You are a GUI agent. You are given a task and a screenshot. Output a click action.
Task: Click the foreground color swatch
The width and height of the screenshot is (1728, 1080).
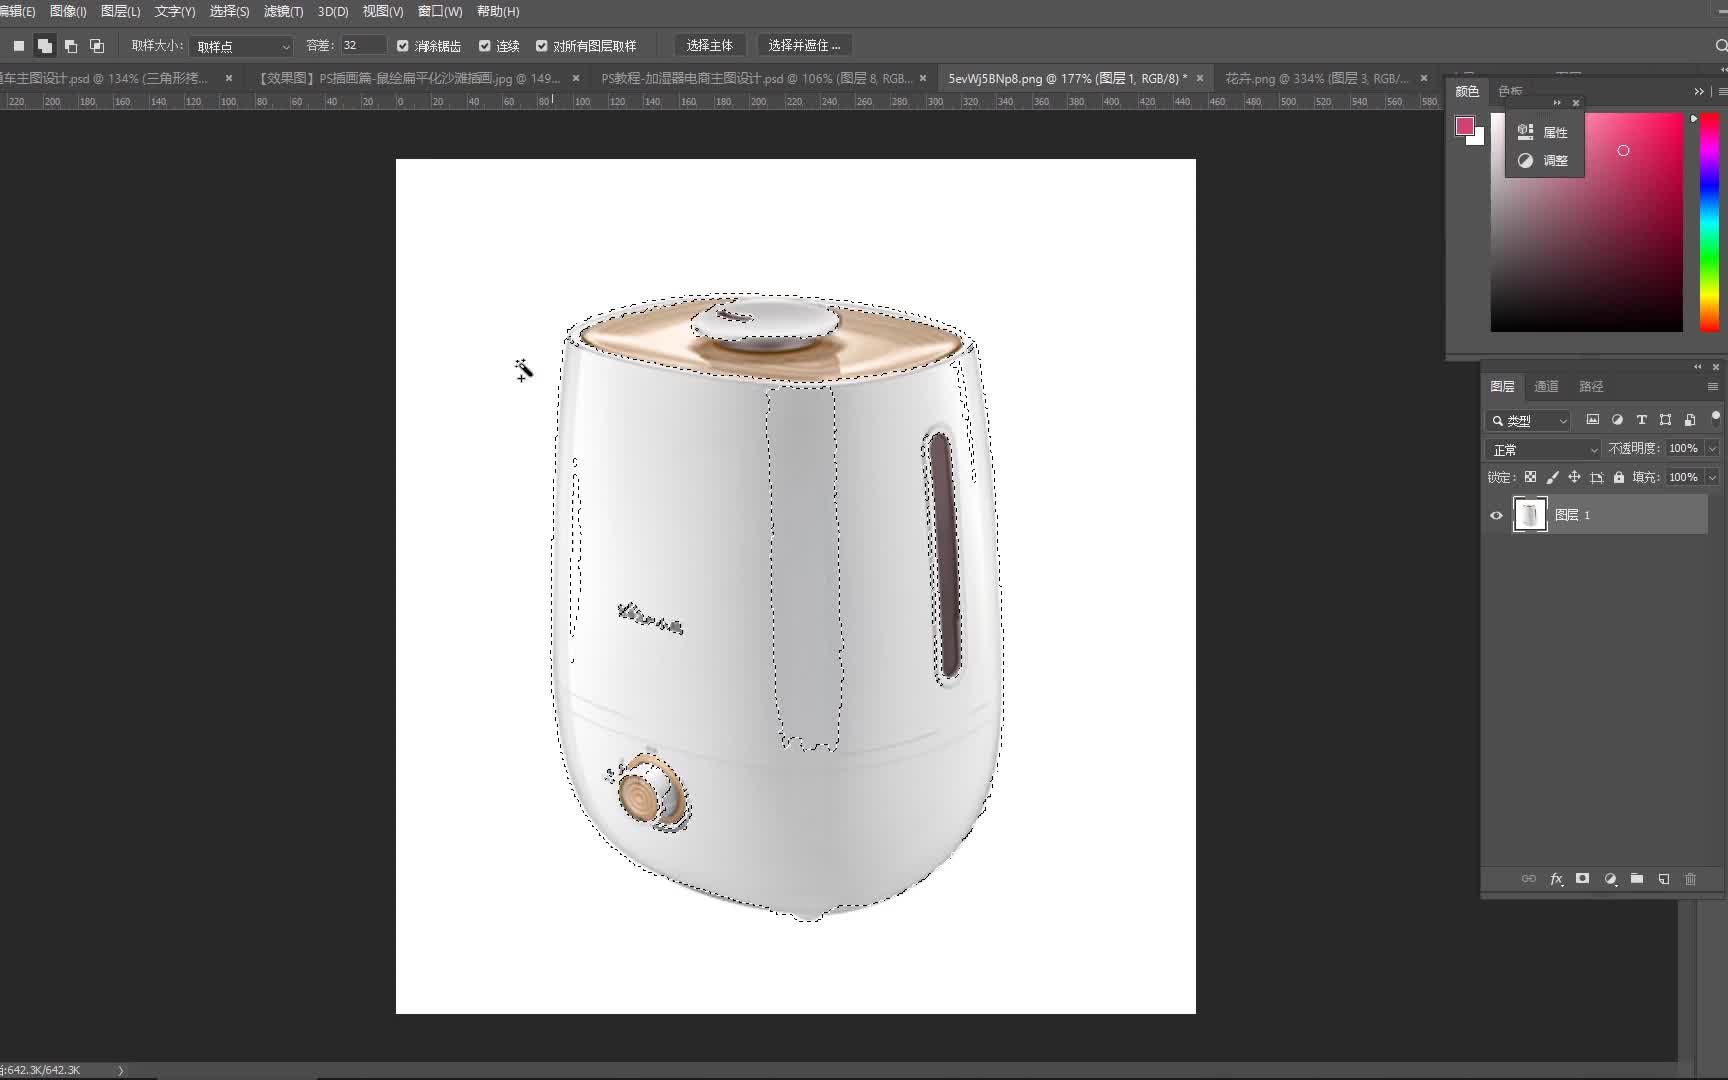coord(1464,125)
